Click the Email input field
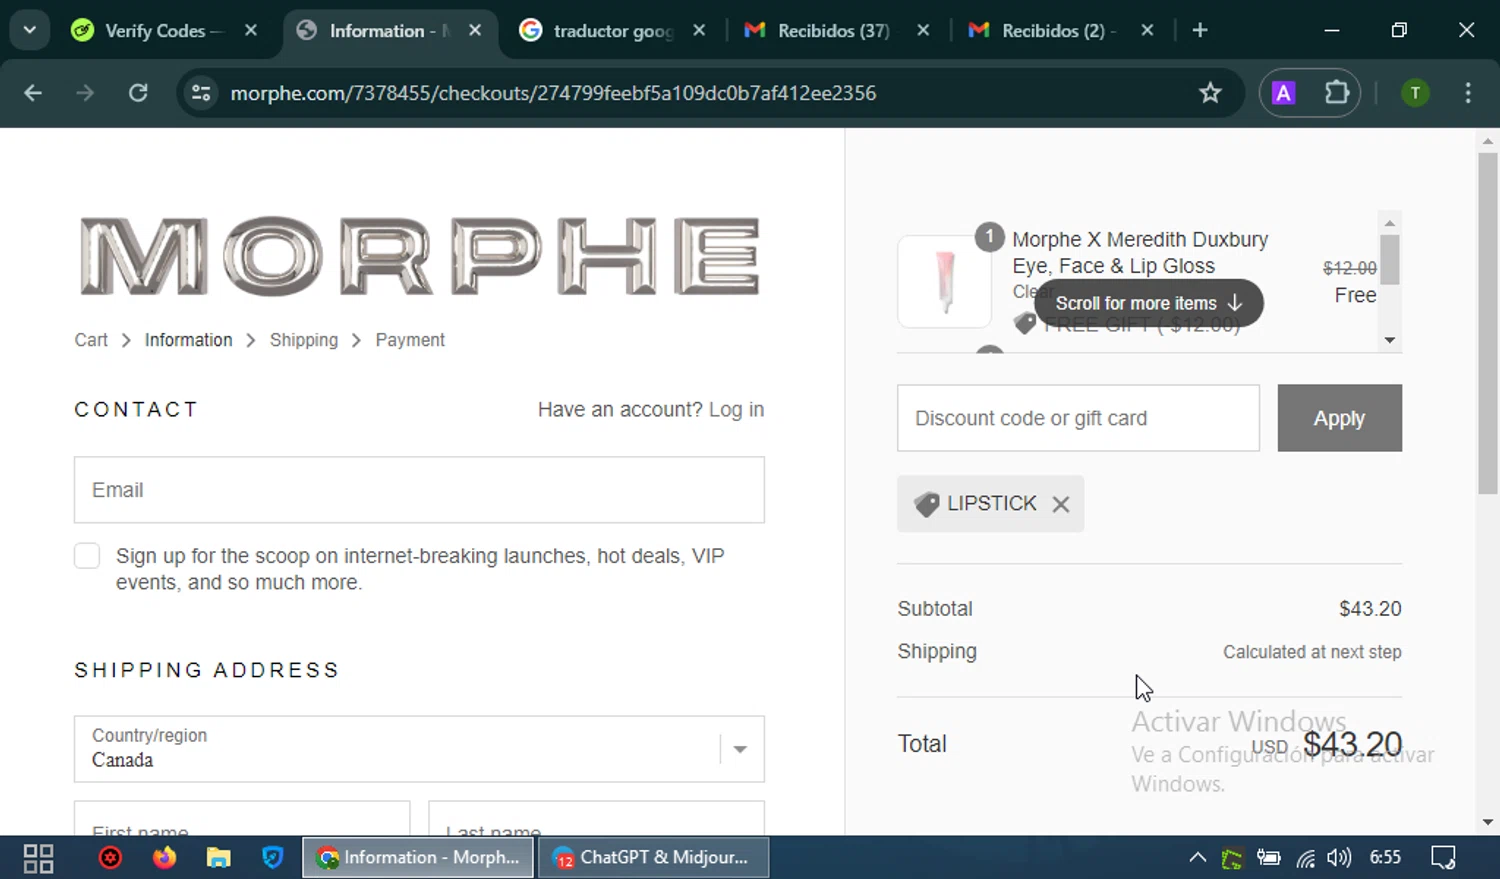The image size is (1500, 879). tap(419, 490)
